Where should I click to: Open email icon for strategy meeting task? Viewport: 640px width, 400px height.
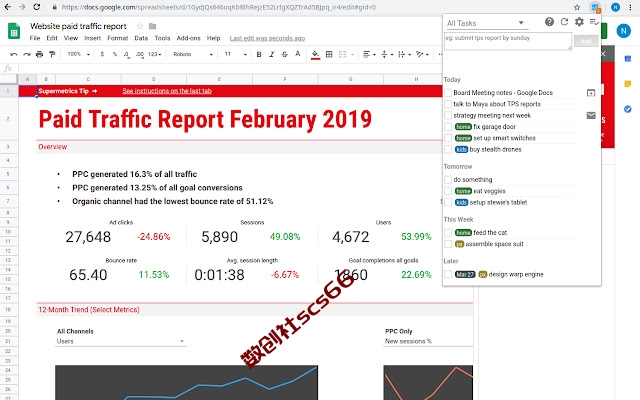(591, 116)
